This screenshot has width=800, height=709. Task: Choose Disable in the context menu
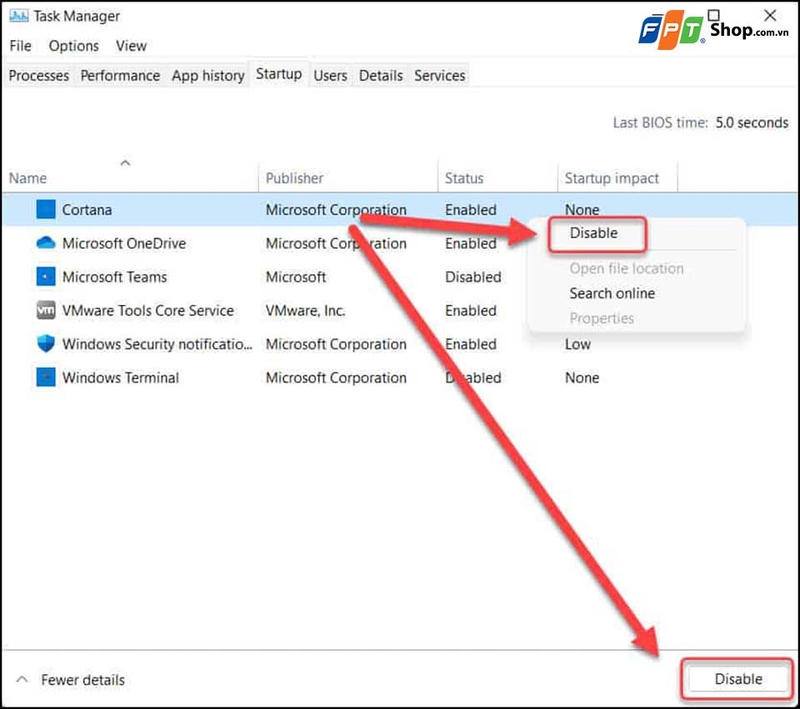click(594, 233)
